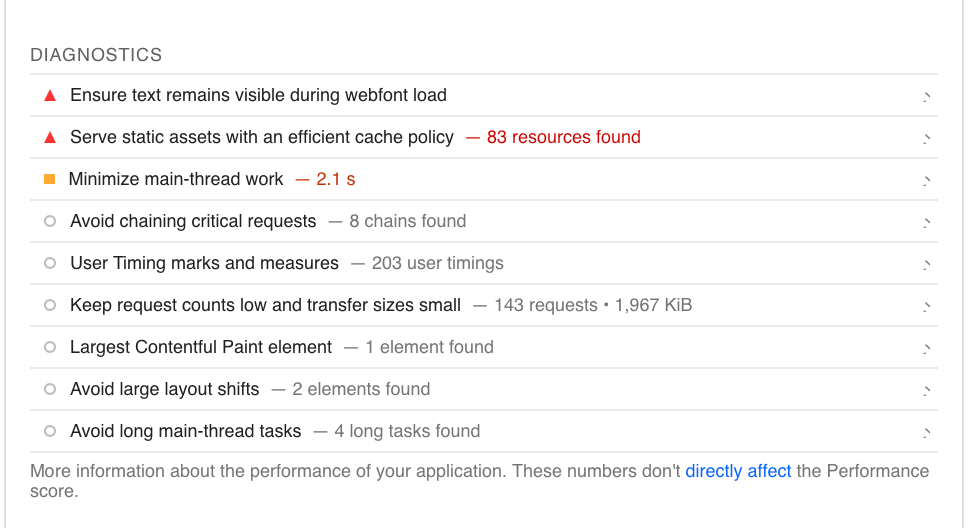Open the 'directly affect' link
This screenshot has height=528, width=970.
[x=738, y=471]
